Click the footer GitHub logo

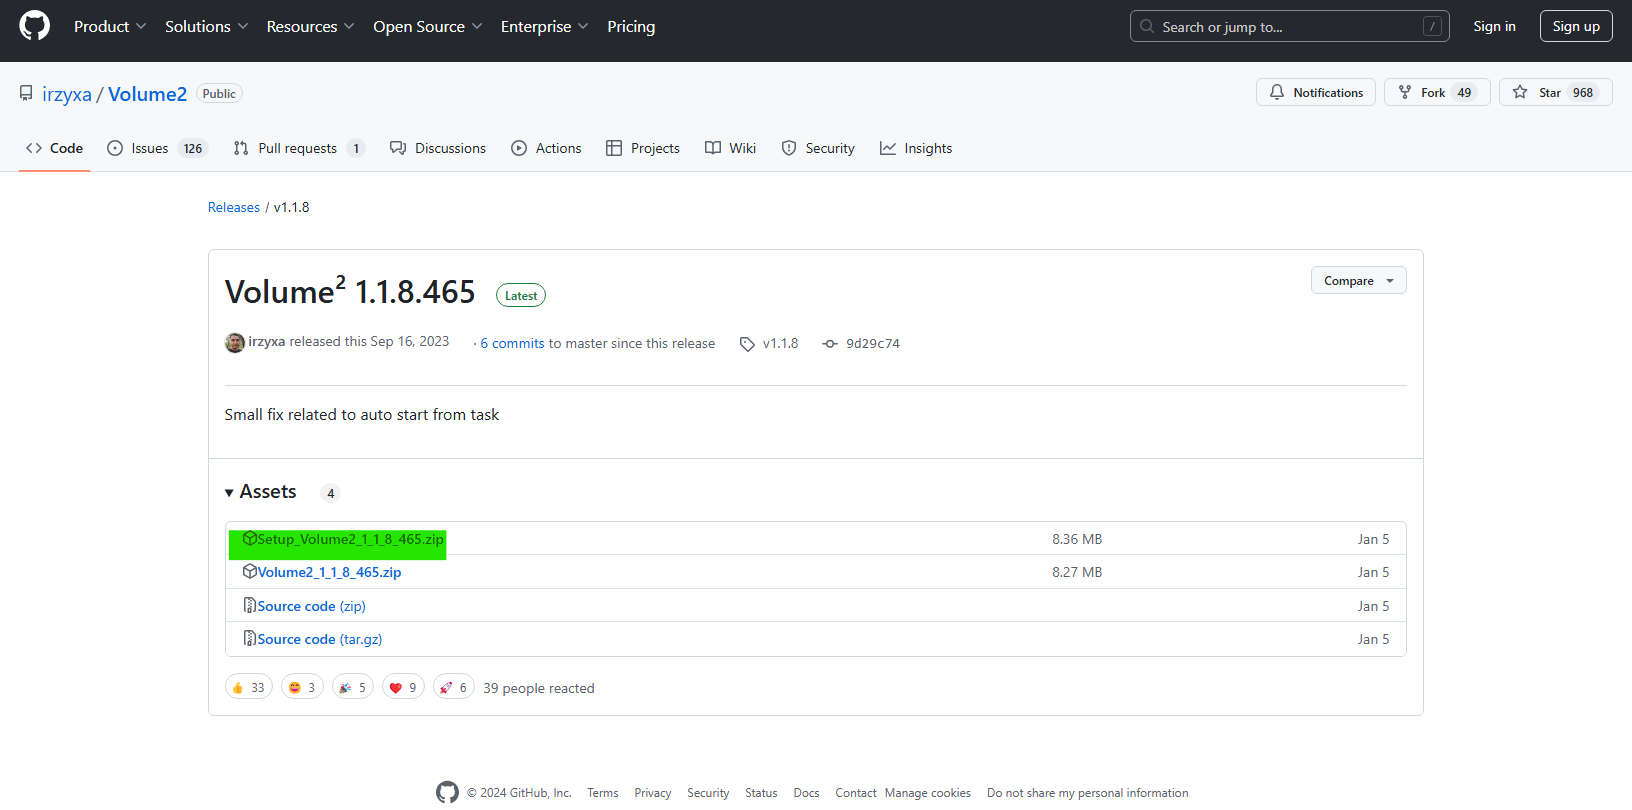click(x=447, y=792)
